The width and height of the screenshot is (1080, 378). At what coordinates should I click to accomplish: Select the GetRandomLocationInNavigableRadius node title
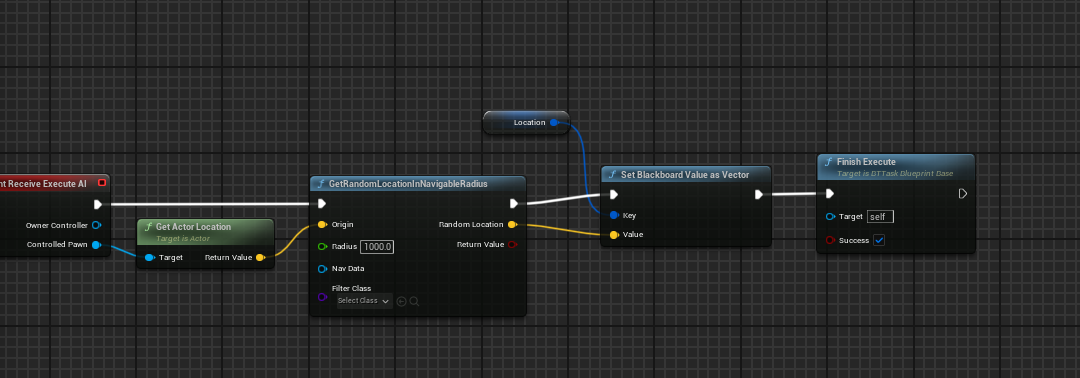click(x=408, y=184)
